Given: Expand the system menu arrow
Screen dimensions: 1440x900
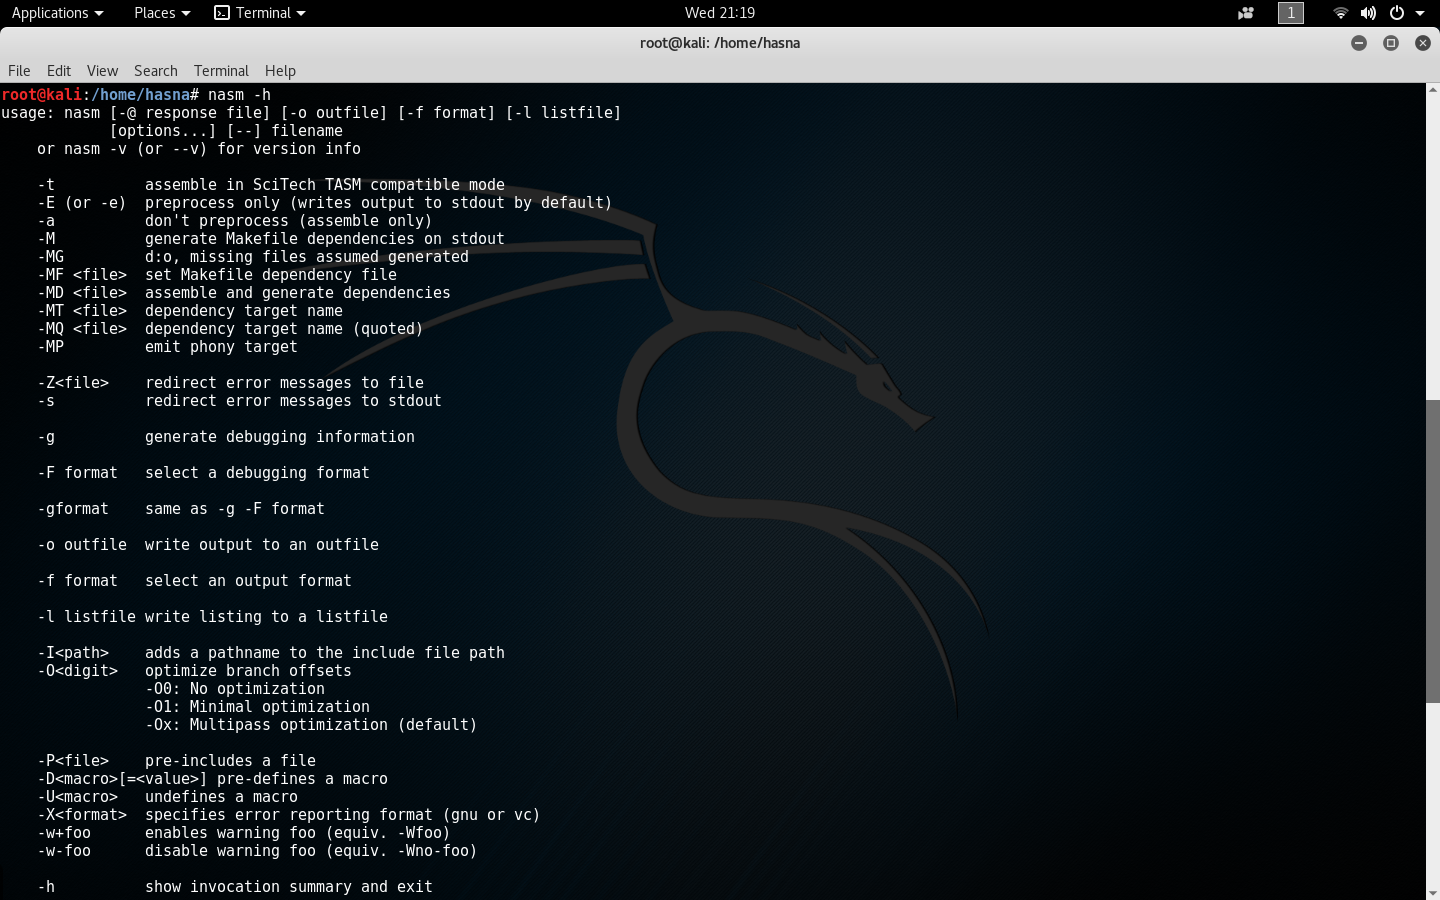Looking at the screenshot, I should point(1420,13).
